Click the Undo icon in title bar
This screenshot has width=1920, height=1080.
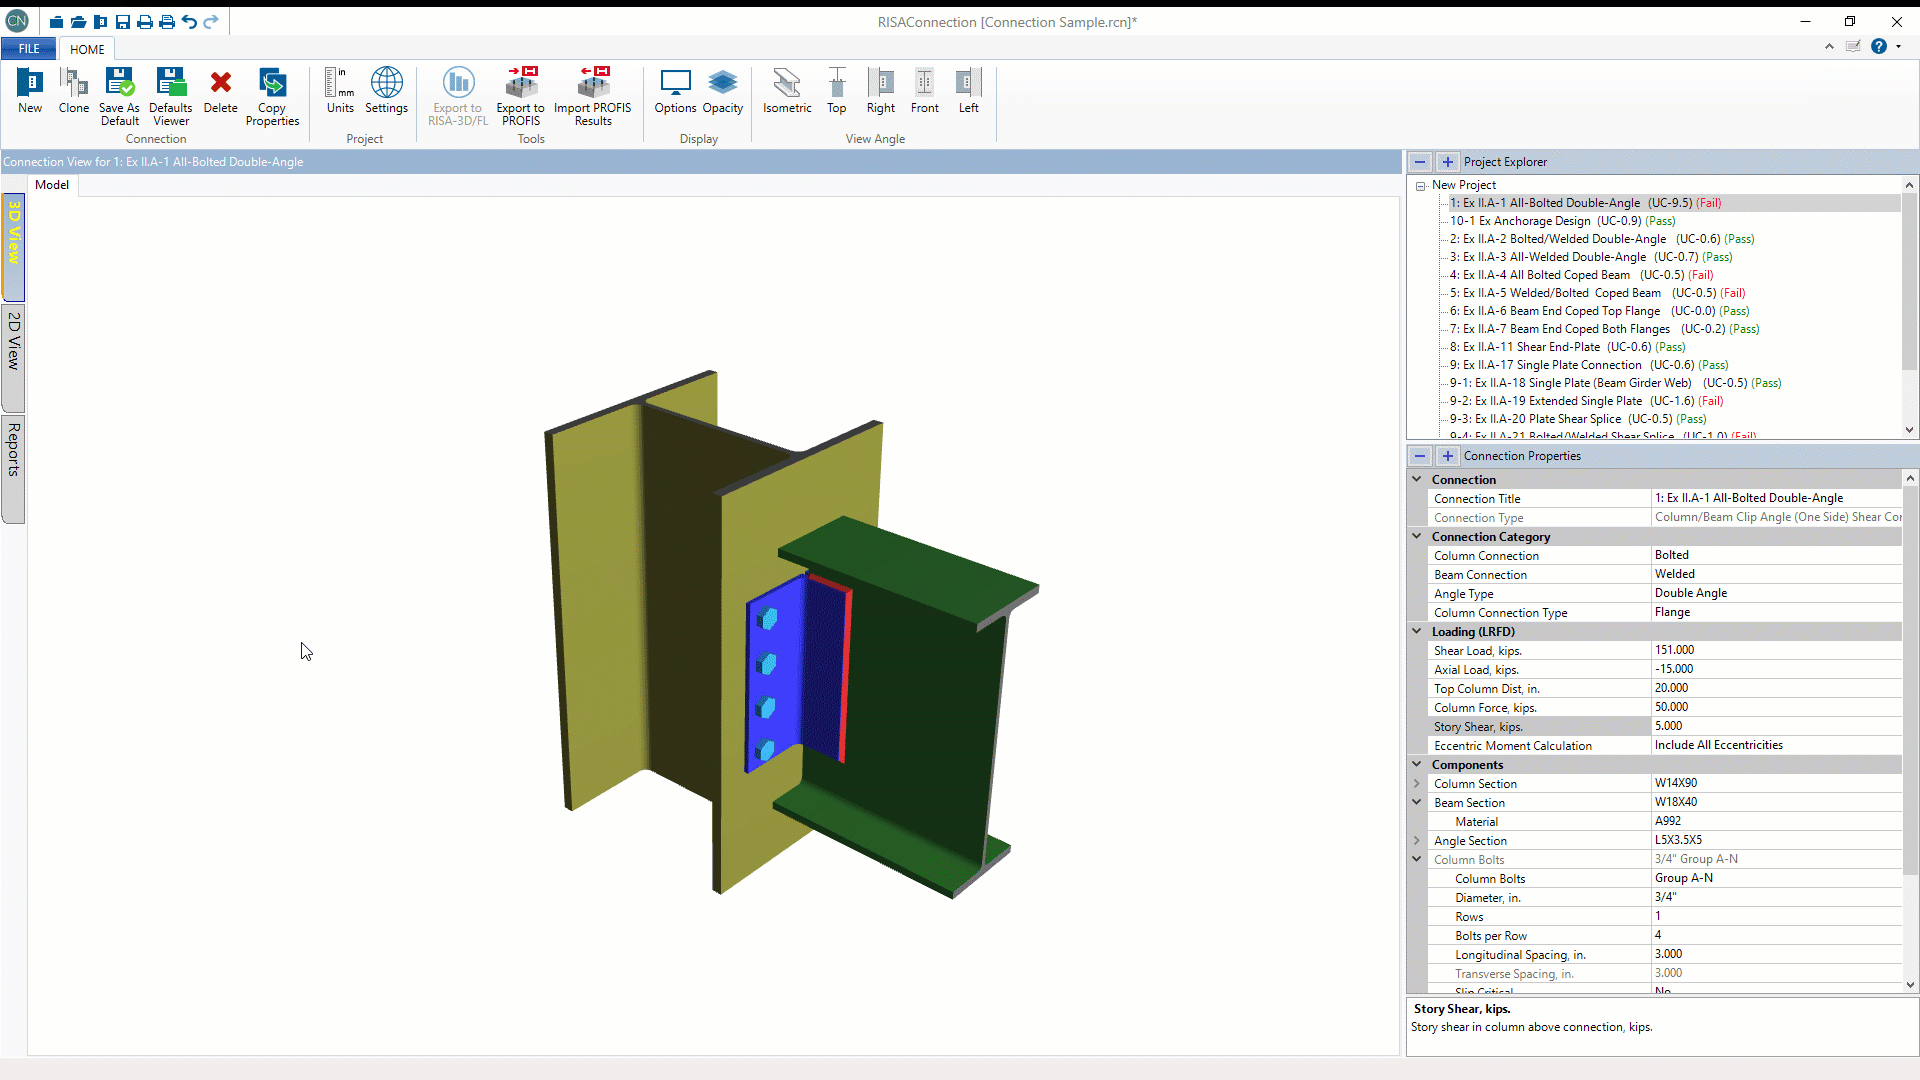[189, 22]
